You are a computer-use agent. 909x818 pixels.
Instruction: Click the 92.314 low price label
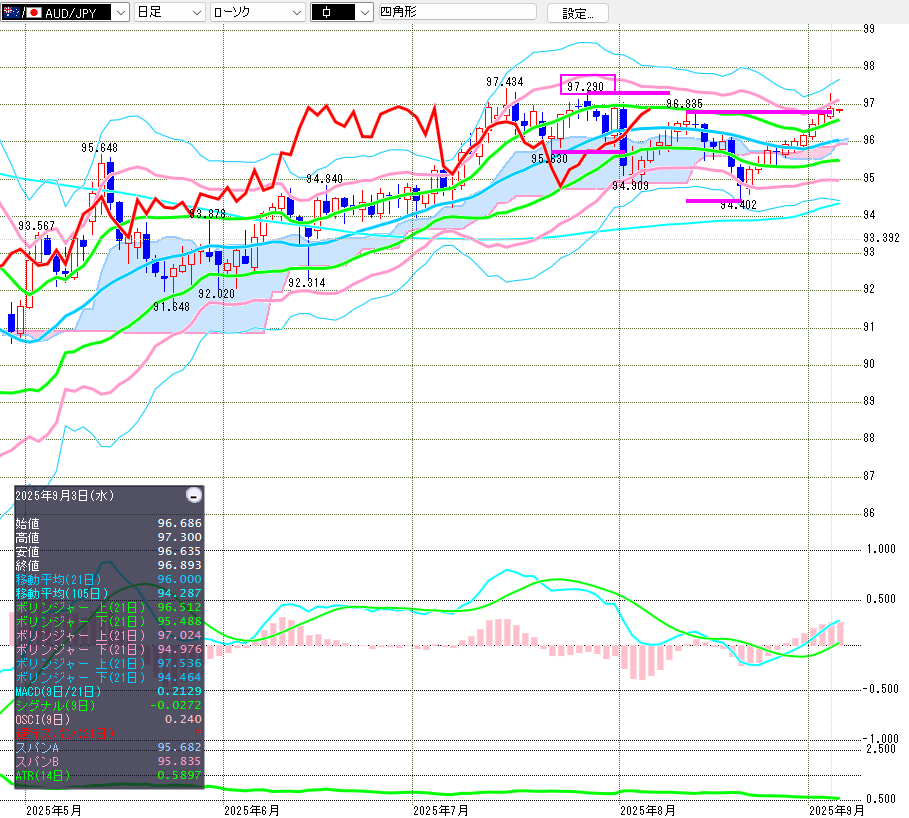307,283
